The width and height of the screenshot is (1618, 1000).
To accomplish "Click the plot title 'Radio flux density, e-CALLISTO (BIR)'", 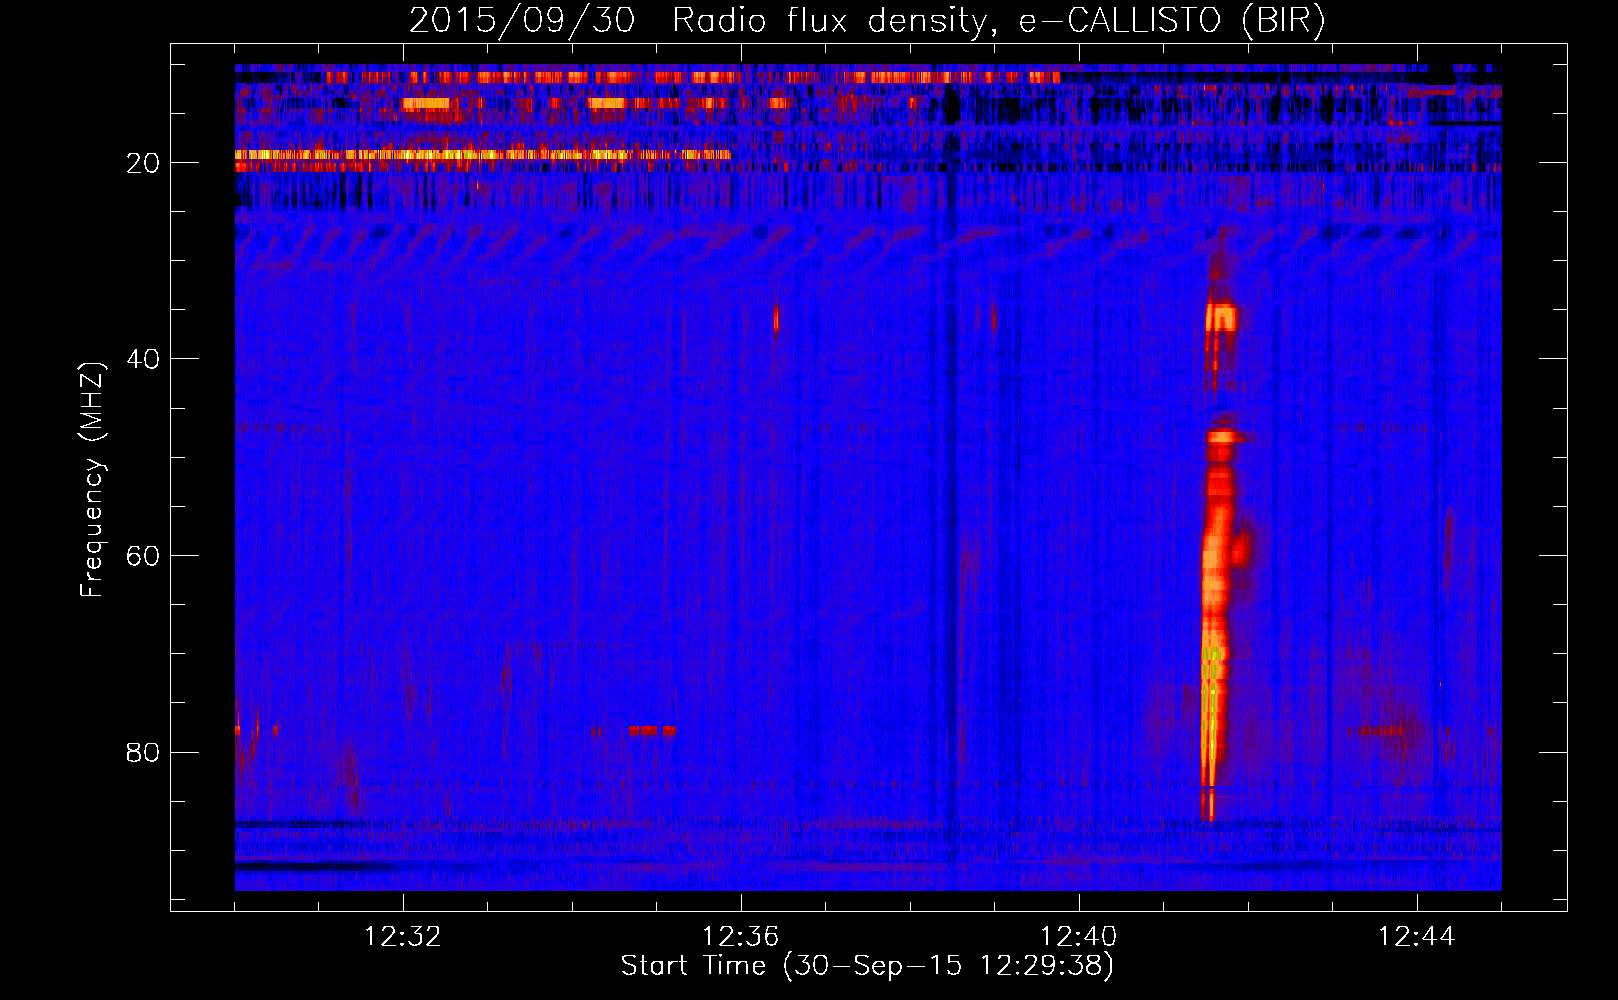I will [x=998, y=20].
